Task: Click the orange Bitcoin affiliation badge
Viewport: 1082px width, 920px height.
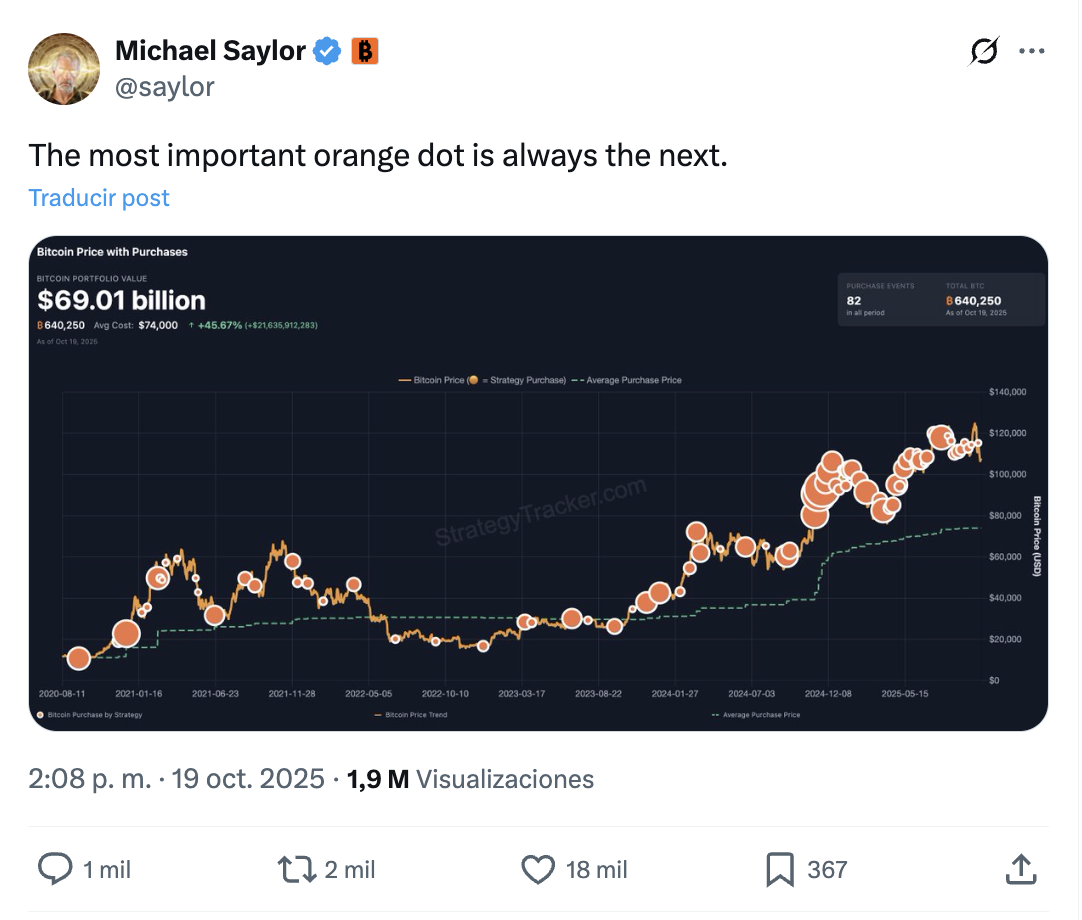Action: [365, 51]
